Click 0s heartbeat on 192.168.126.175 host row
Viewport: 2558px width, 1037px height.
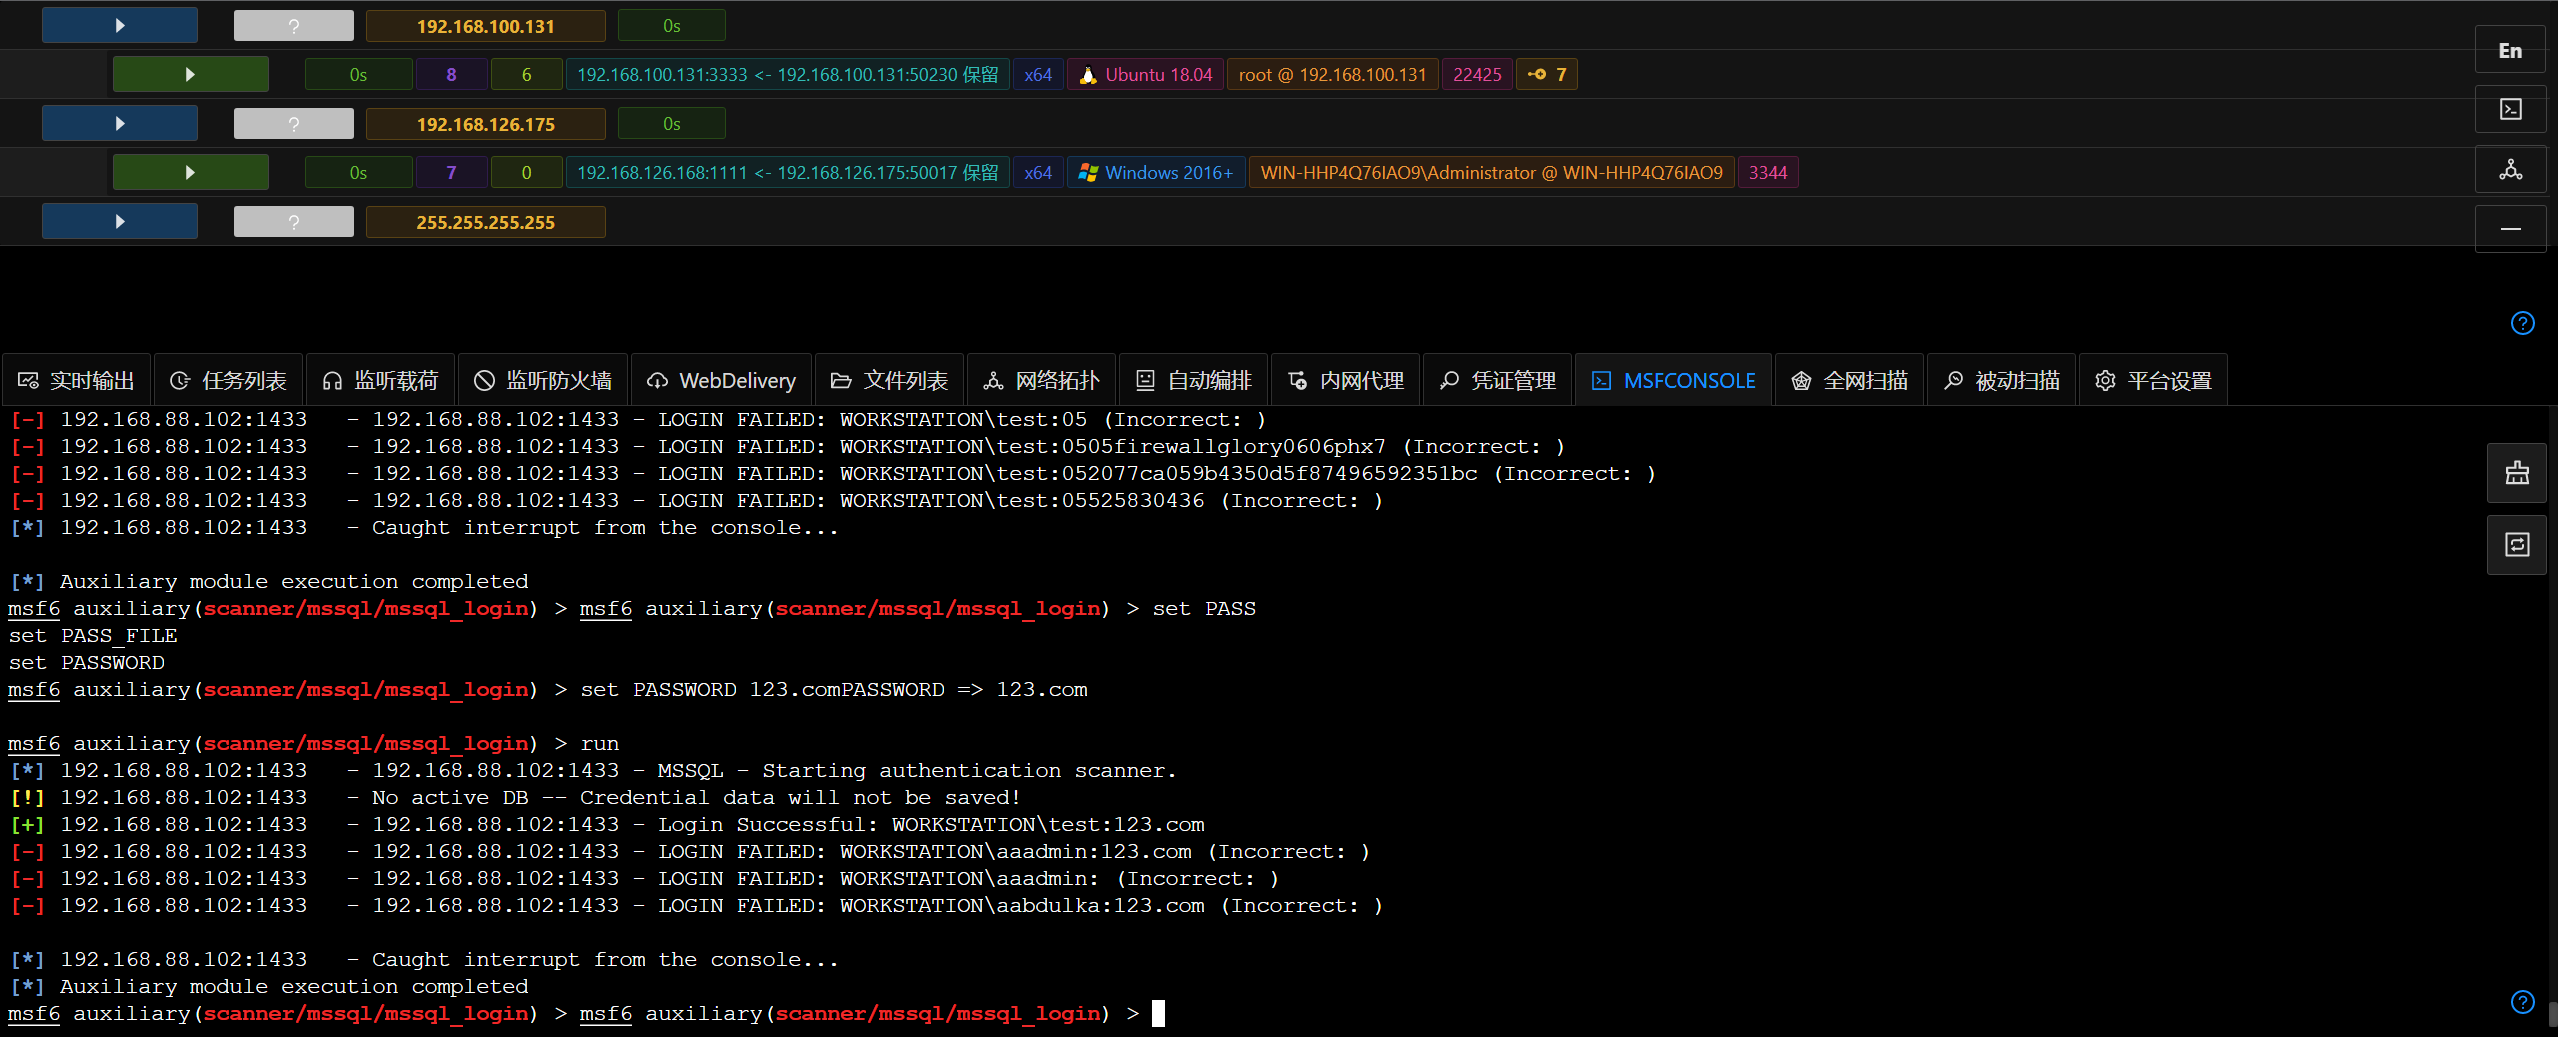pyautogui.click(x=672, y=124)
